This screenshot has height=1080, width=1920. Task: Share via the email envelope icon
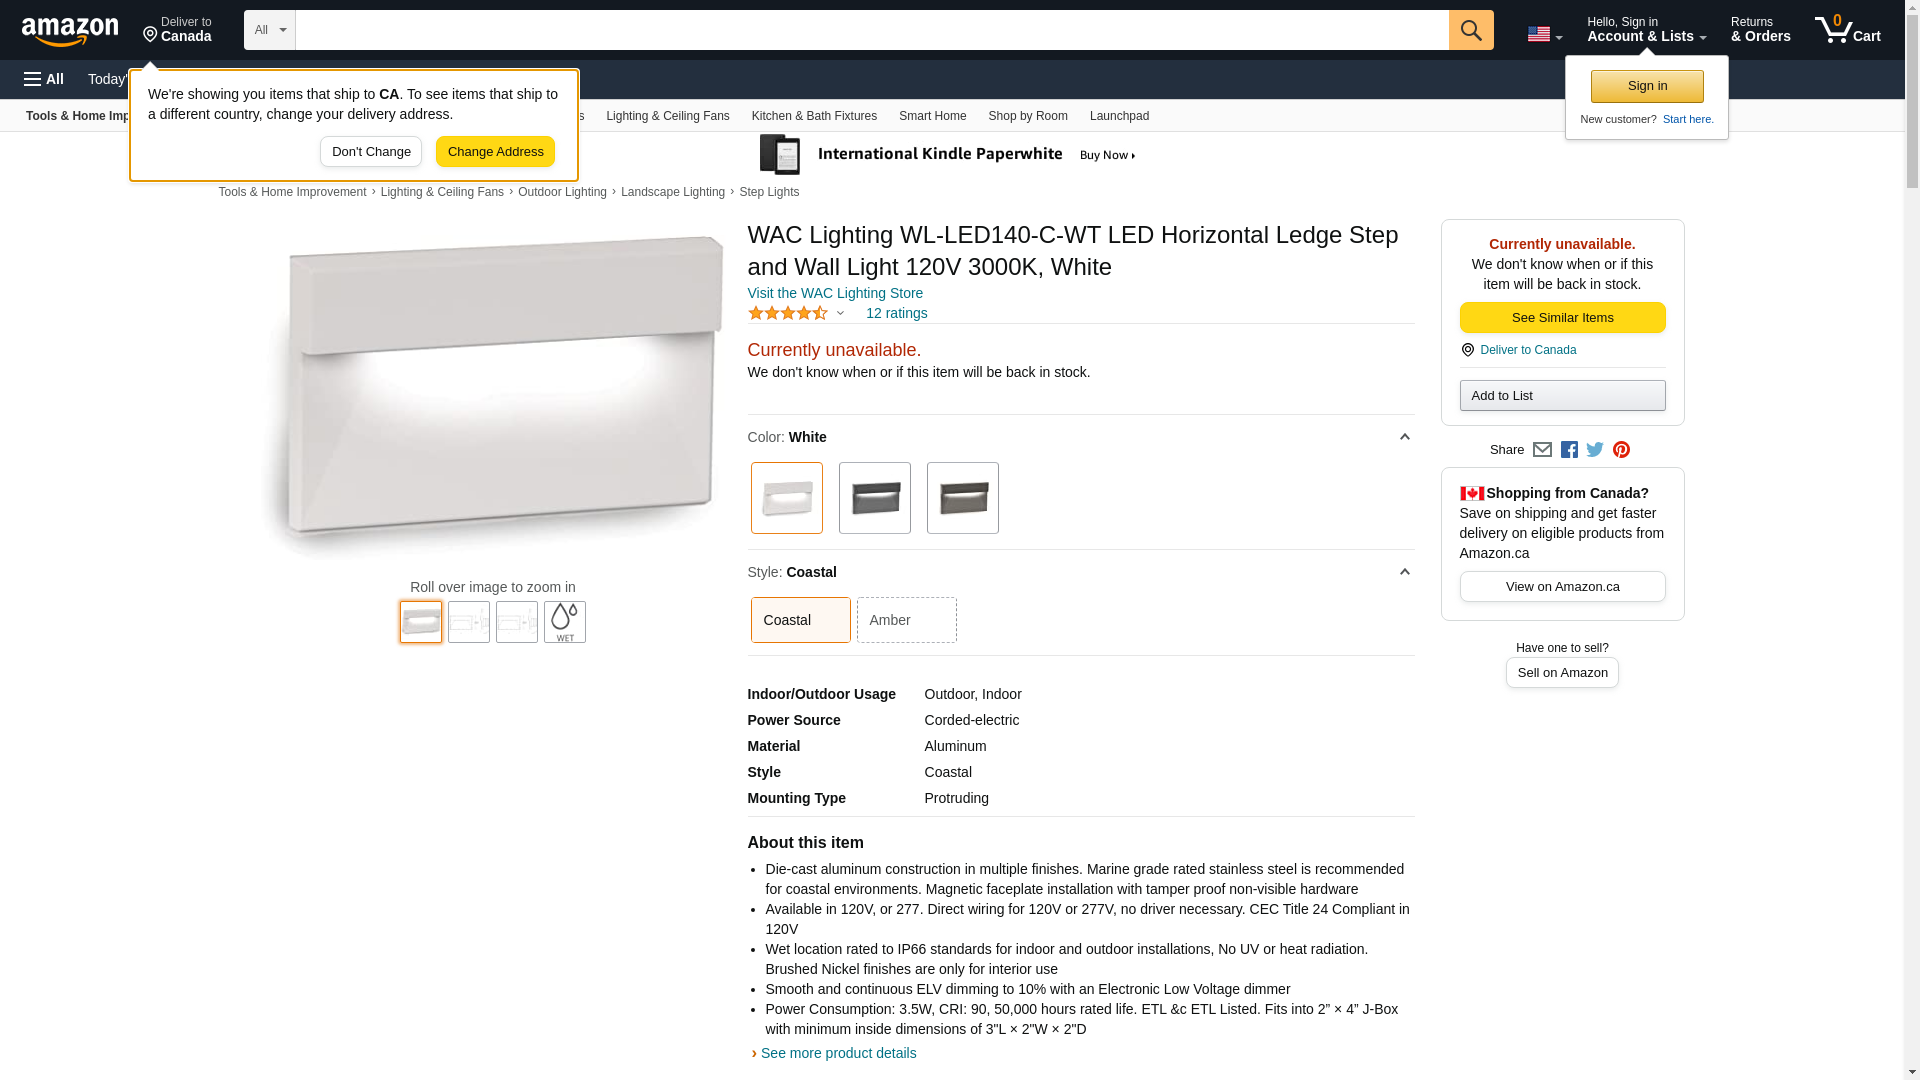(x=1542, y=450)
